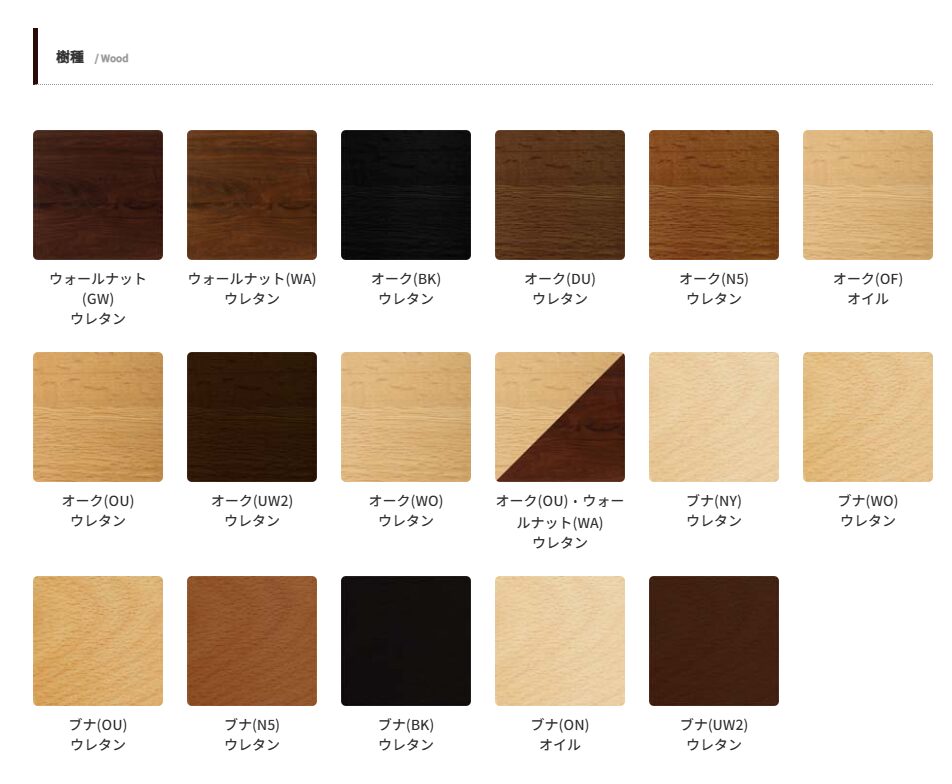Click the dark ブナ(UW2) swatch
Viewport: 952px width, 784px height.
point(714,641)
